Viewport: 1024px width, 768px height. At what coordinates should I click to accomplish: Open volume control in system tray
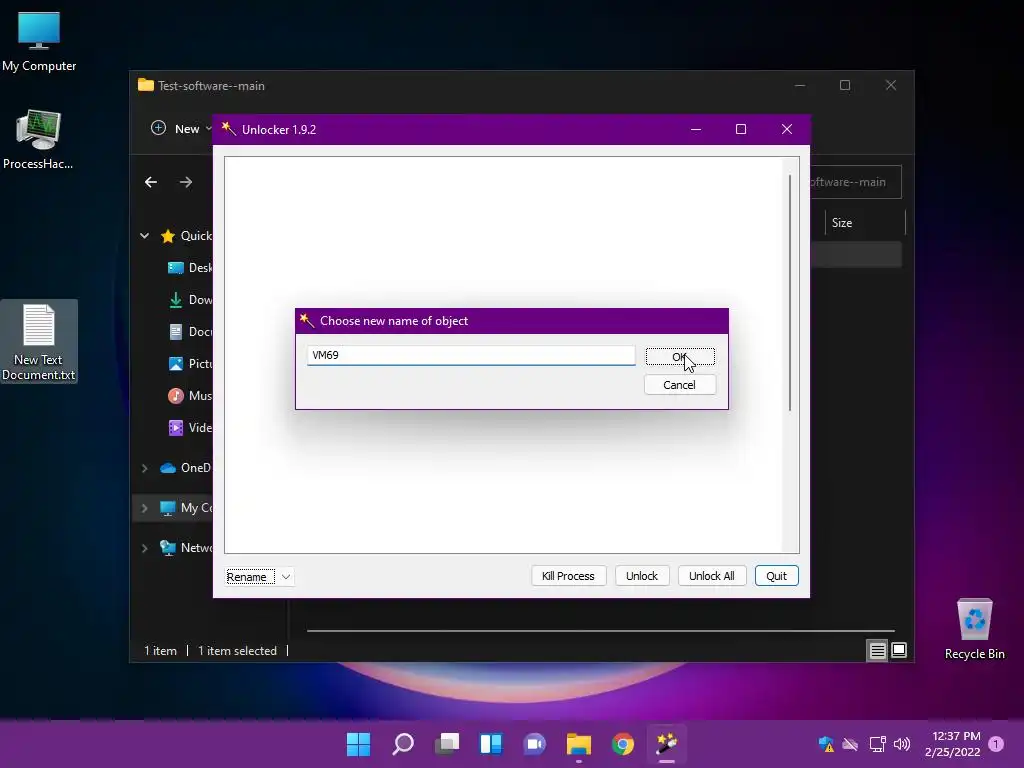click(902, 744)
